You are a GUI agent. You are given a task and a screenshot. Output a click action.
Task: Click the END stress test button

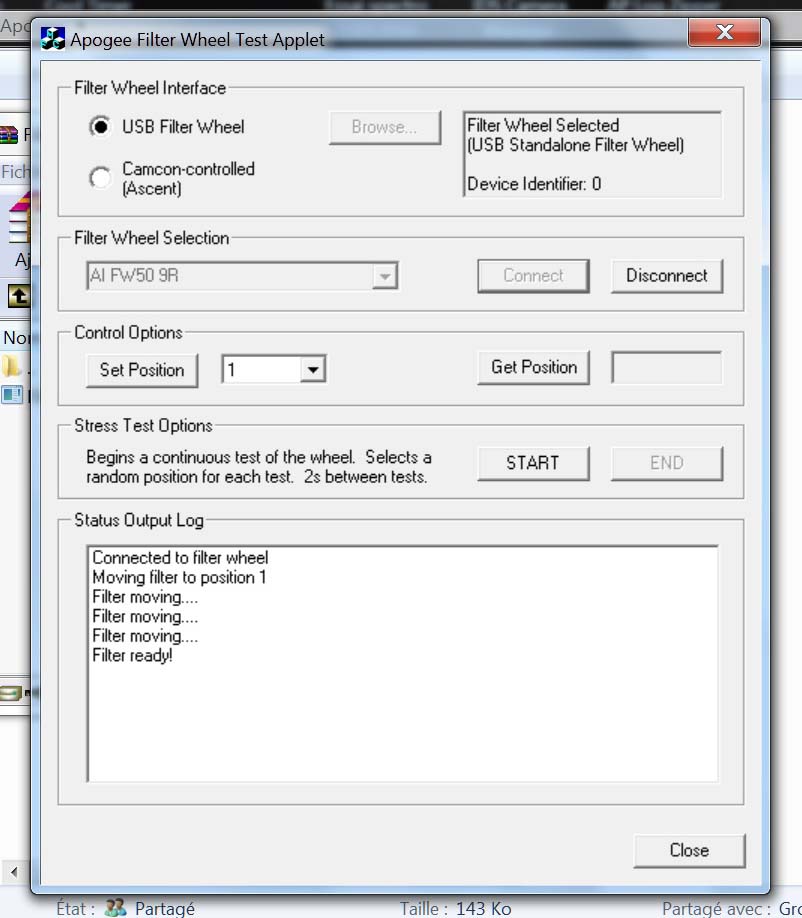(666, 463)
